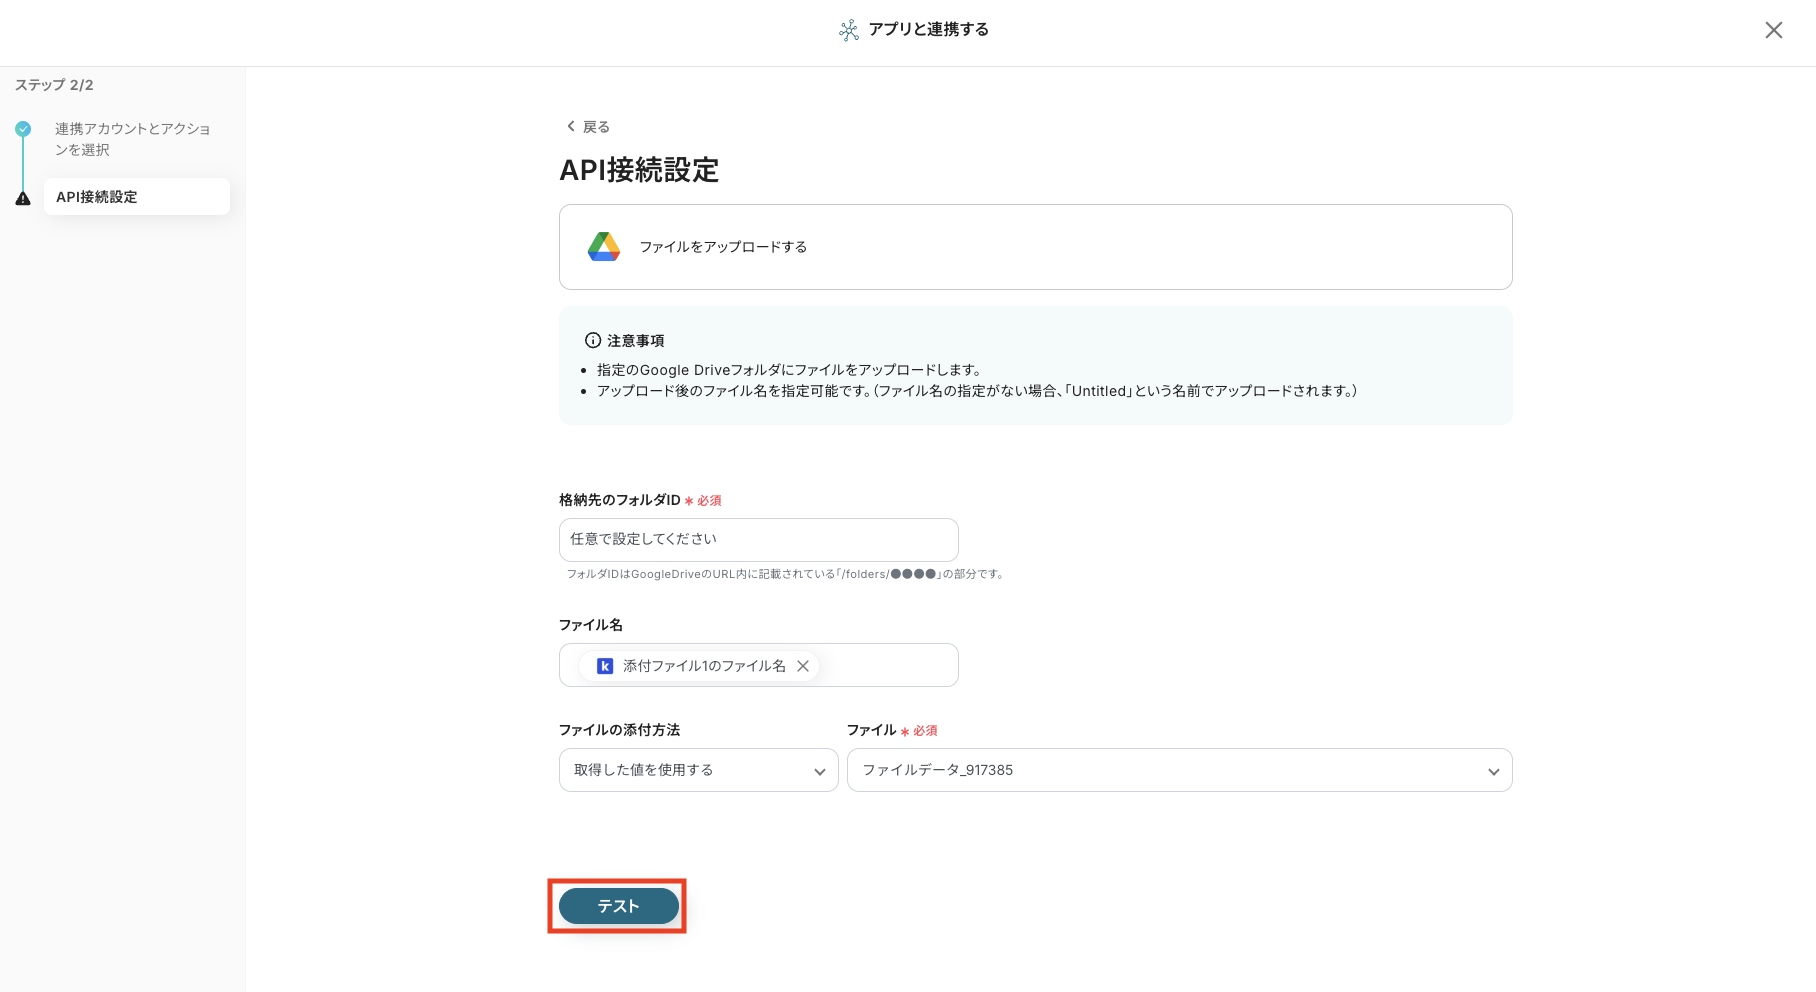Click the first note about Google Drive upload

pos(789,370)
